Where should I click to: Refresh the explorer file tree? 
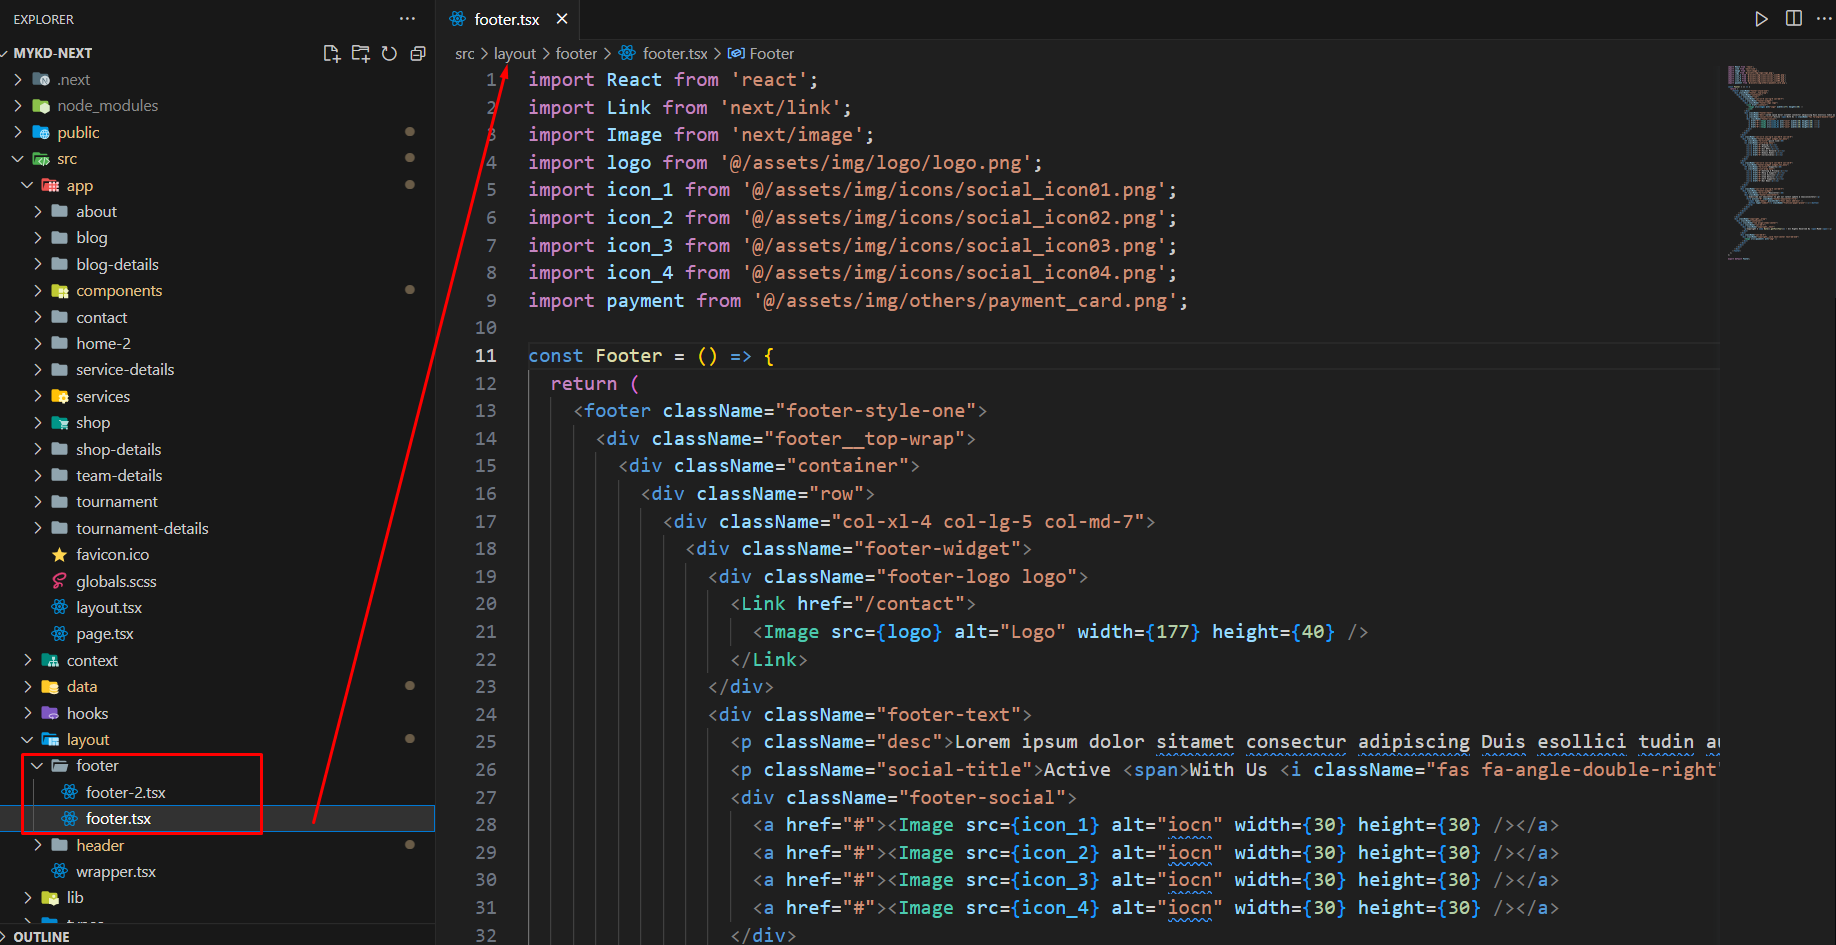point(390,53)
